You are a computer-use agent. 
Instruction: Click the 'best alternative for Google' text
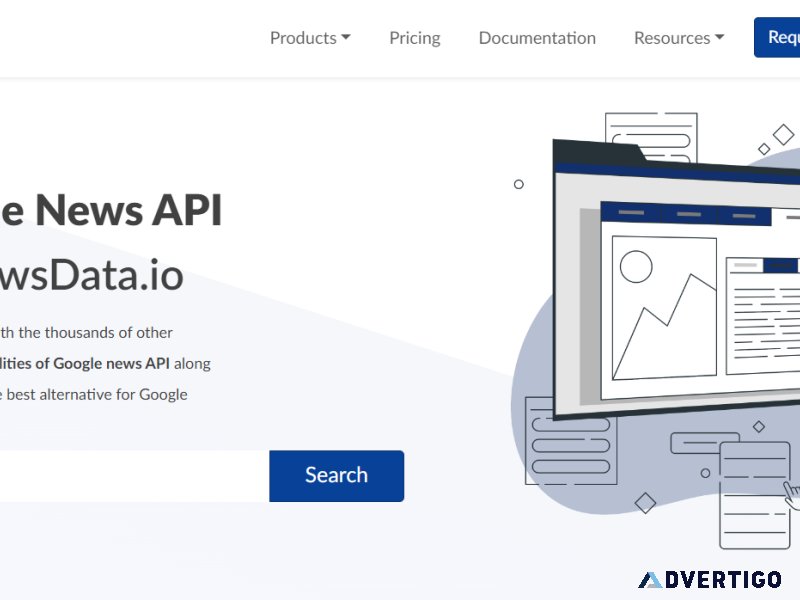point(97,394)
